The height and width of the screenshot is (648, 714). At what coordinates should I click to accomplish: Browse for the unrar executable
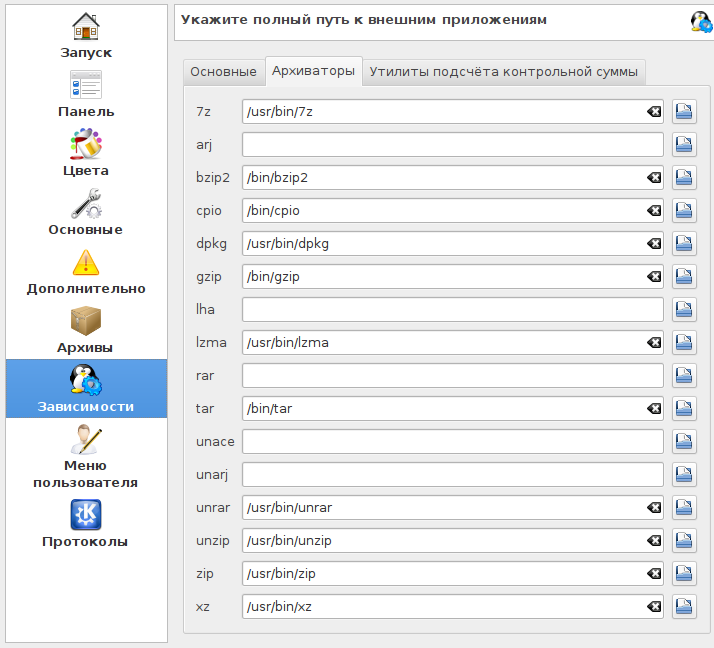684,508
